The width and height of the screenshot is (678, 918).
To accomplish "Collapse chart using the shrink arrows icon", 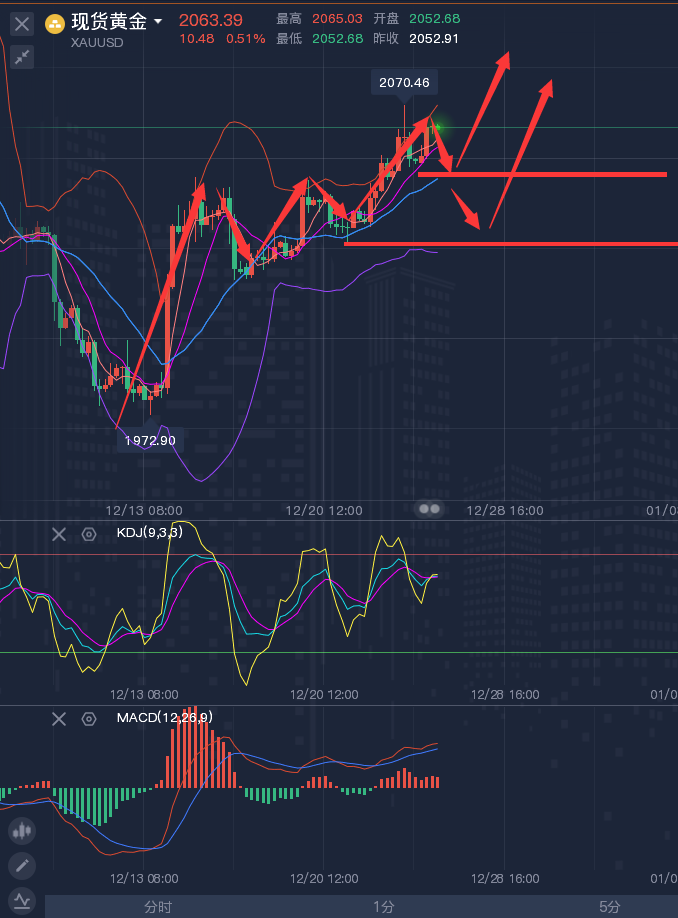I will (22, 57).
